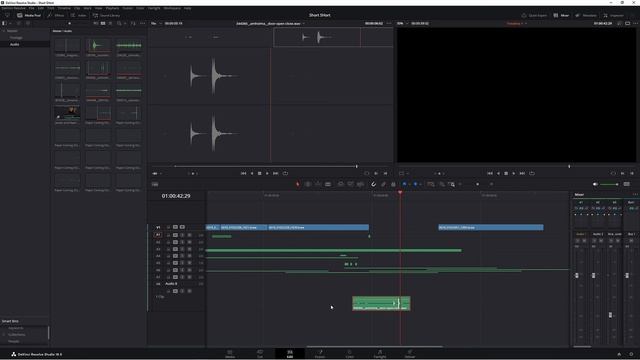This screenshot has width=640, height=360.
Task: Play the timeline viewer
Action: pyautogui.click(x=514, y=173)
